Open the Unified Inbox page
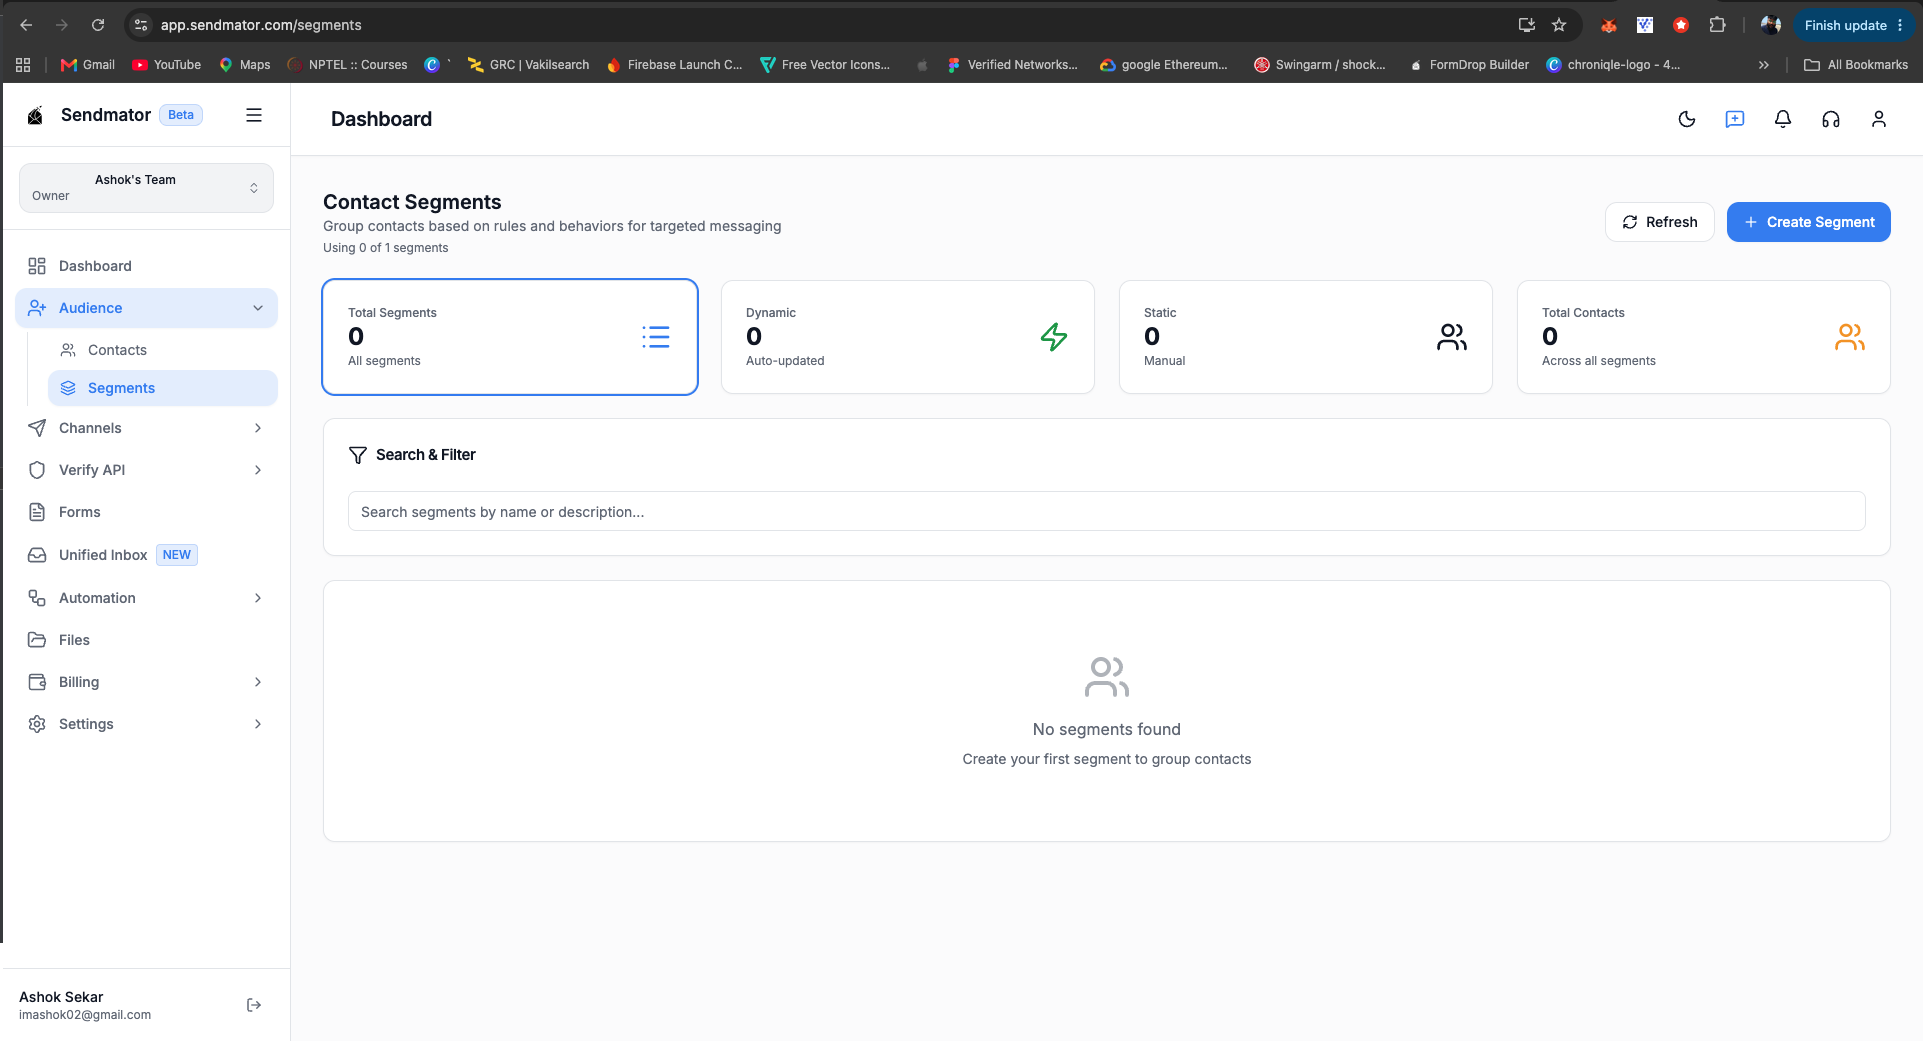Screen dimensions: 1923x1041 point(146,555)
